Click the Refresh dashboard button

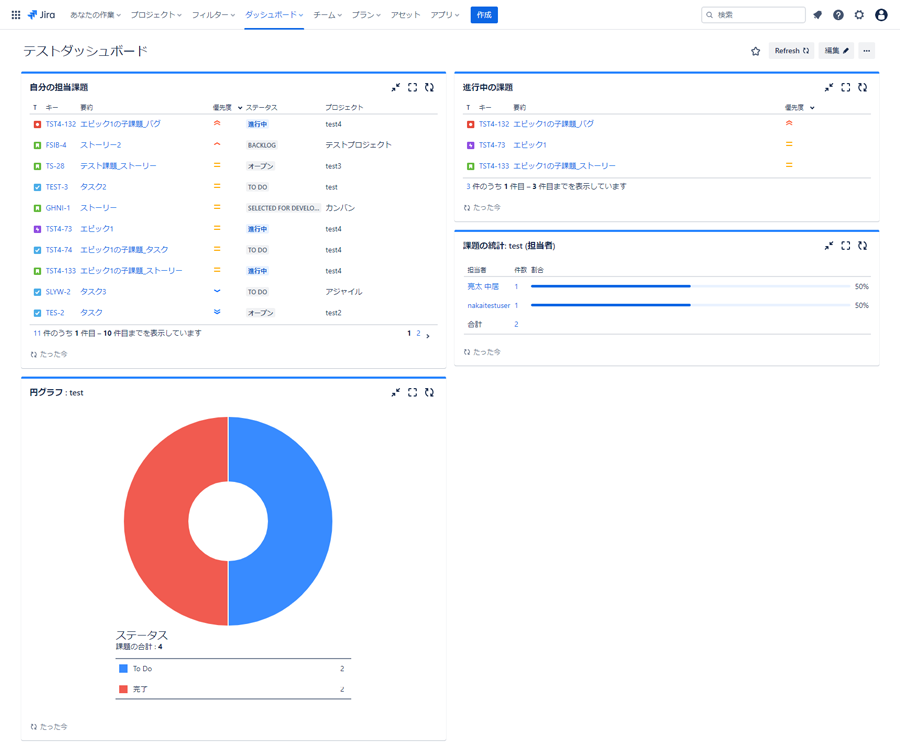pyautogui.click(x=792, y=51)
